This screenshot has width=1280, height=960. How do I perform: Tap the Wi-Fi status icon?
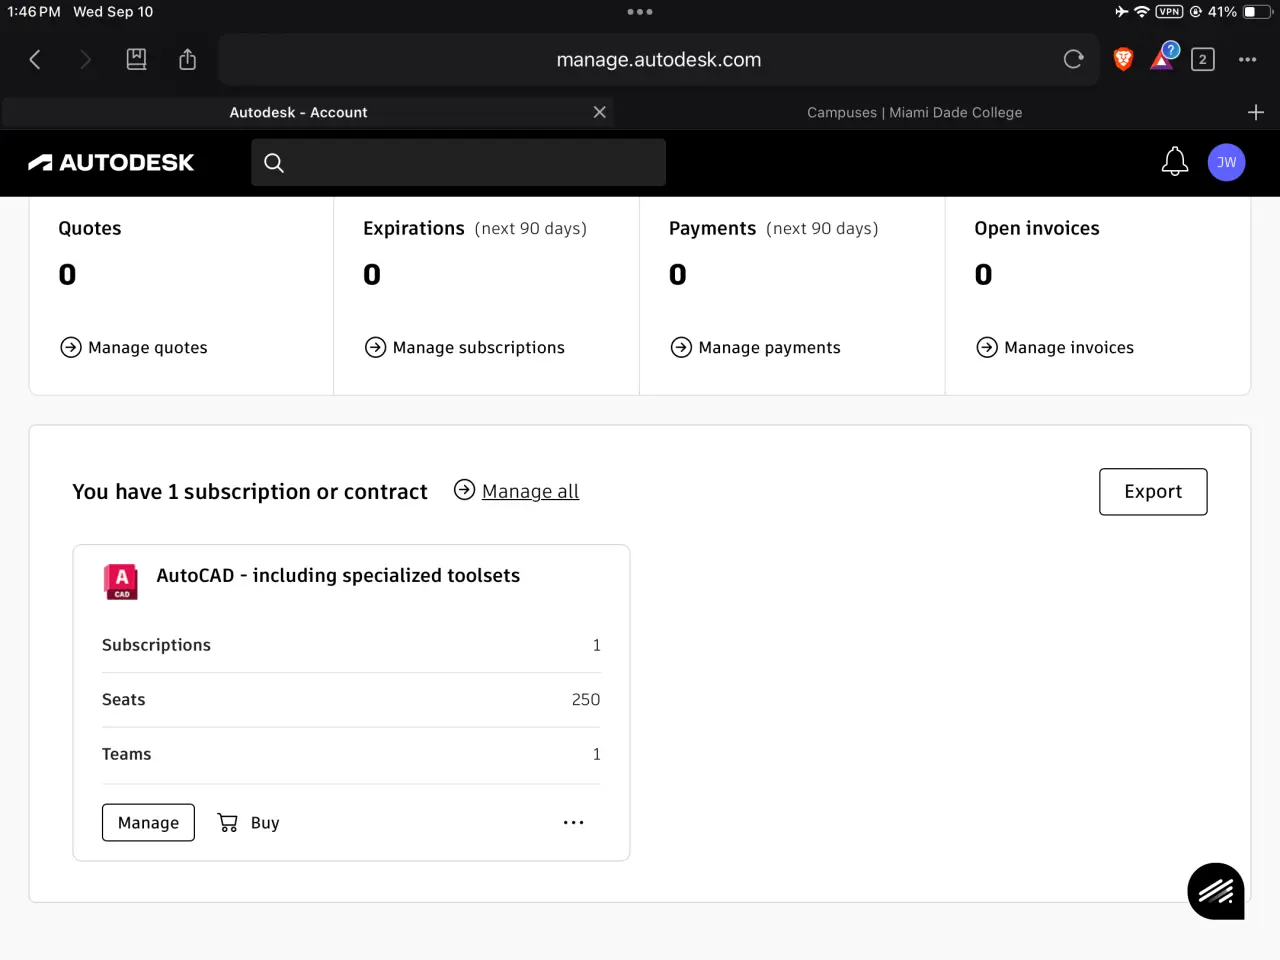coord(1141,12)
